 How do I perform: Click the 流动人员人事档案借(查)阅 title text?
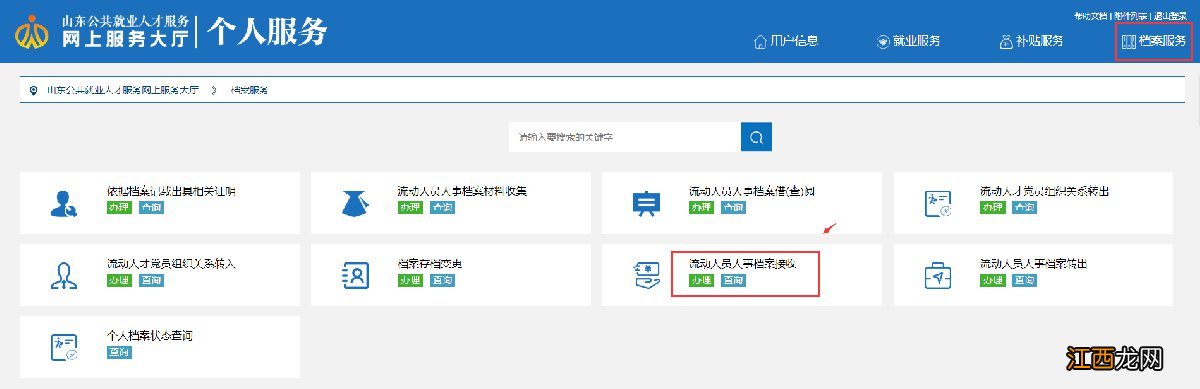(x=753, y=190)
